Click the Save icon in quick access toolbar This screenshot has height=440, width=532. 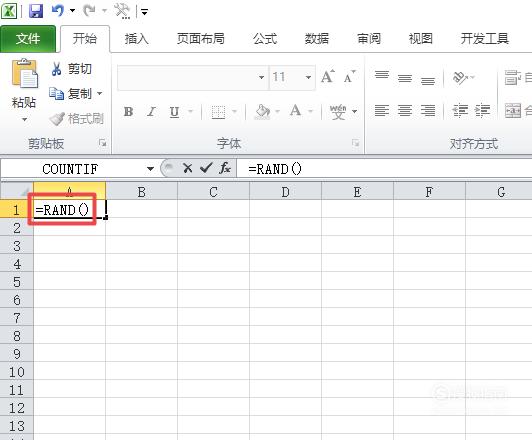click(36, 11)
